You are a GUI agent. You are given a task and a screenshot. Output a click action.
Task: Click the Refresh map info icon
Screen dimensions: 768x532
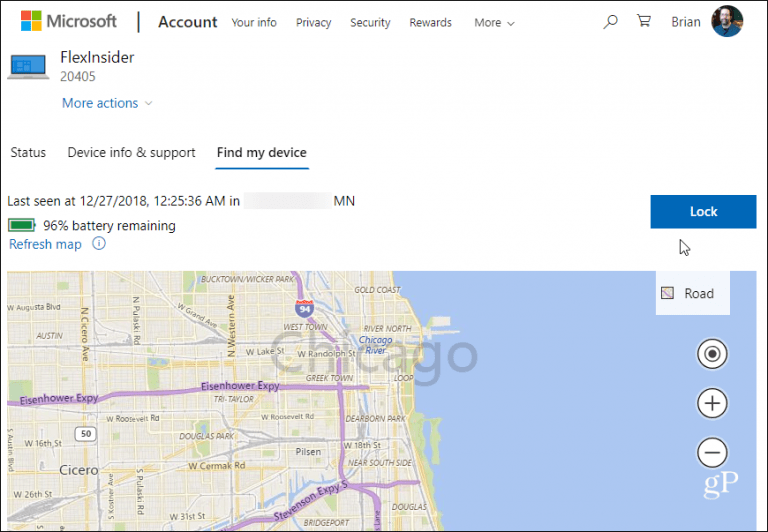99,243
